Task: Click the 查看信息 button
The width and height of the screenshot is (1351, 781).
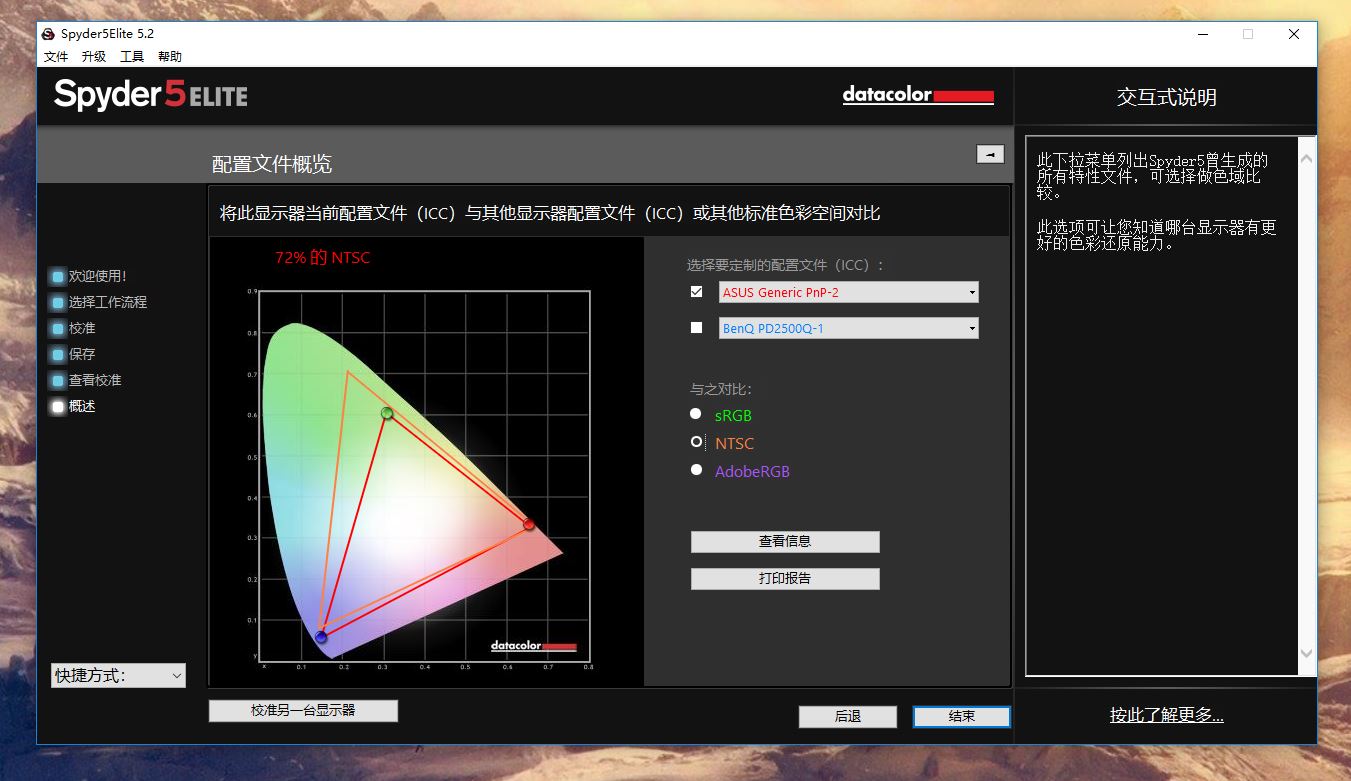Action: [x=784, y=542]
